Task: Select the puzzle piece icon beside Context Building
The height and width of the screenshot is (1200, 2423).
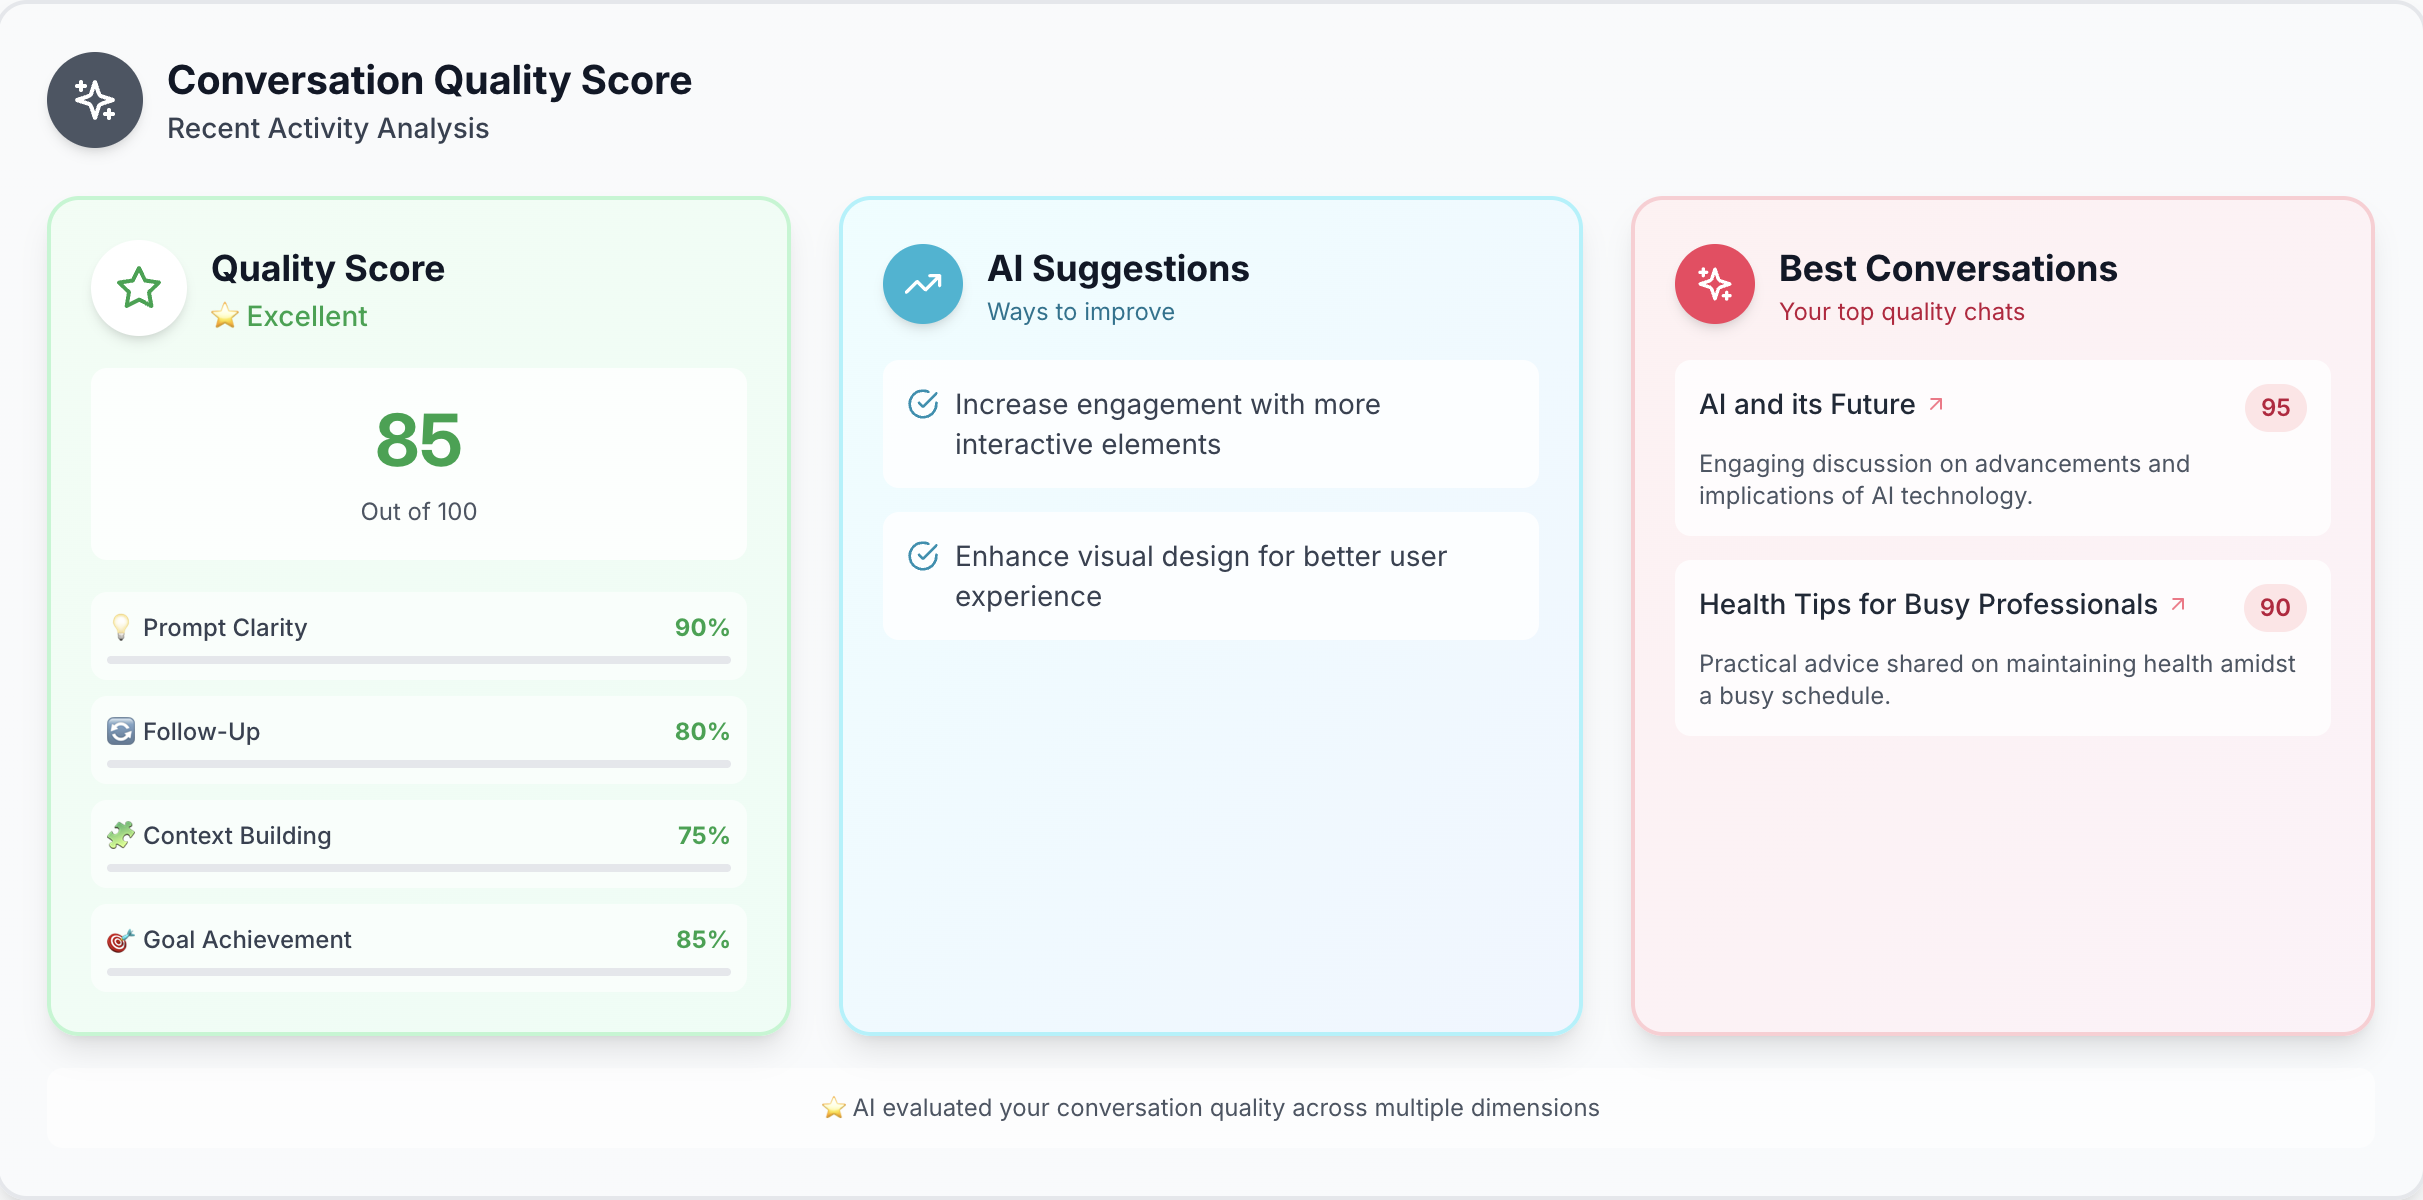Action: tap(121, 835)
